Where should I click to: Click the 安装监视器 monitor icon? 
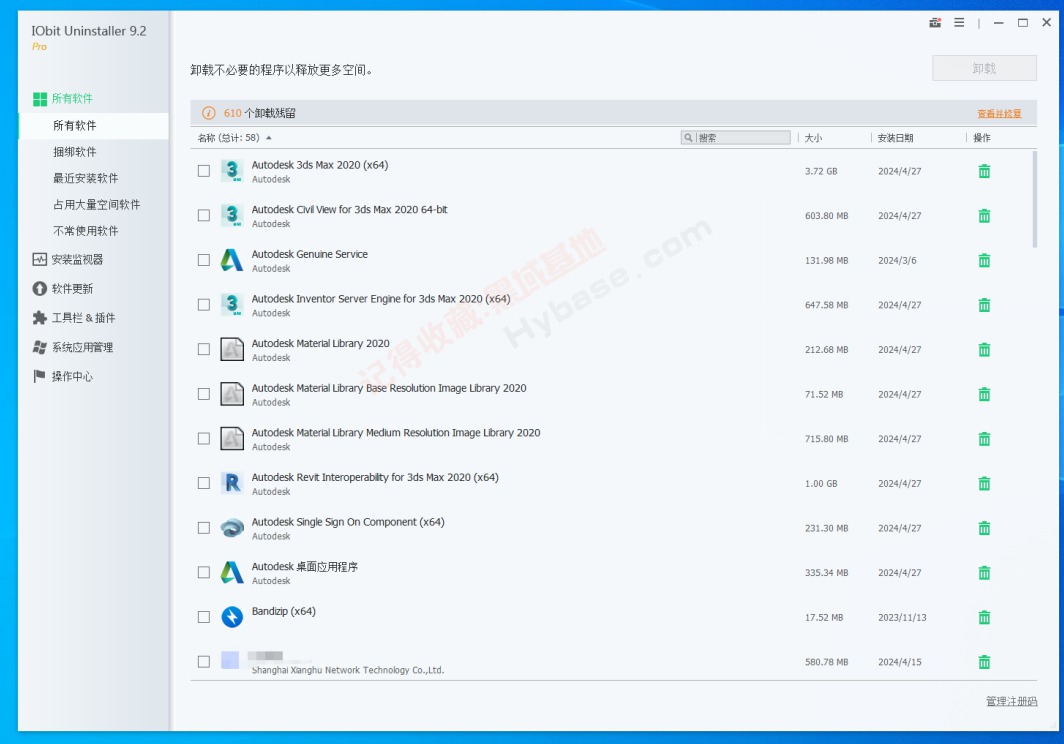point(39,259)
